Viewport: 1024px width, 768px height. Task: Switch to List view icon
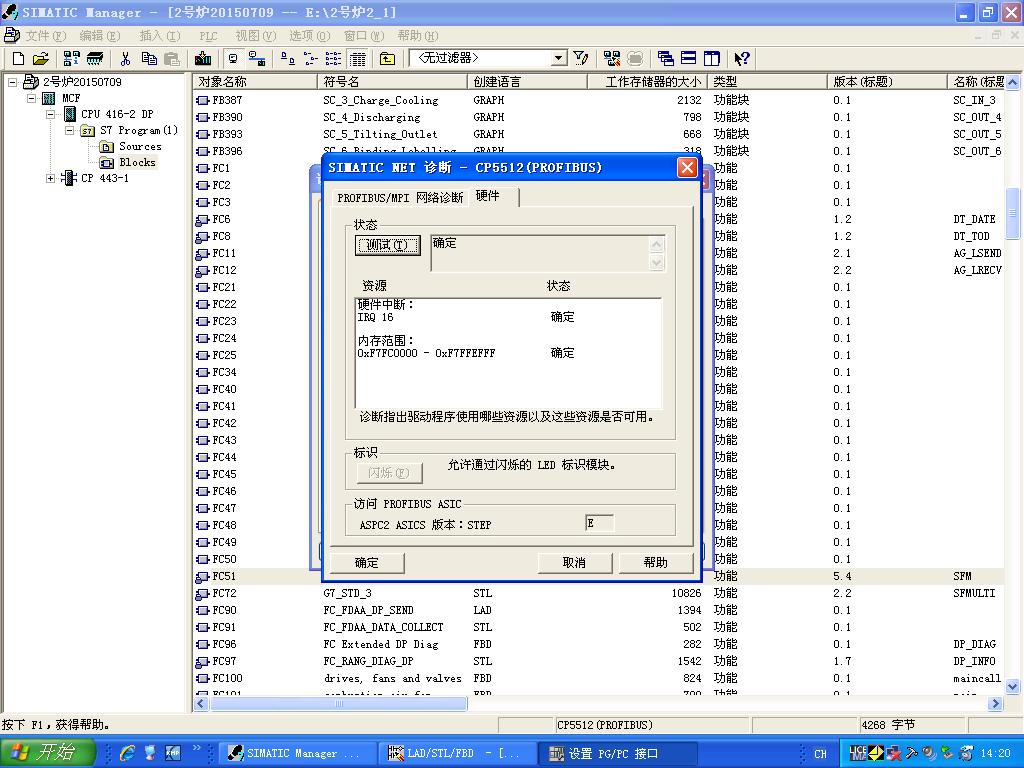[x=333, y=59]
